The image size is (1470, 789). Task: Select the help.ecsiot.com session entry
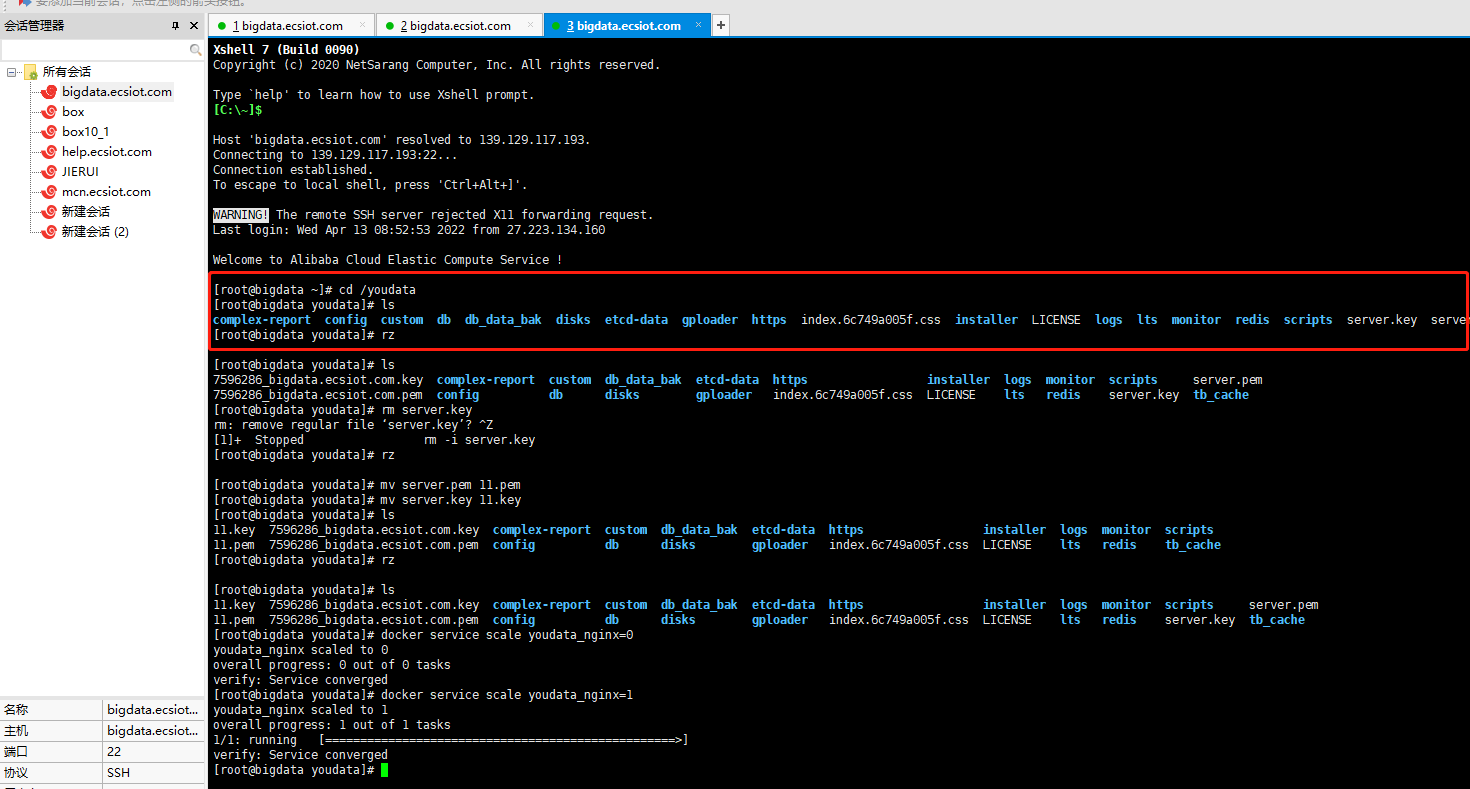tap(107, 152)
